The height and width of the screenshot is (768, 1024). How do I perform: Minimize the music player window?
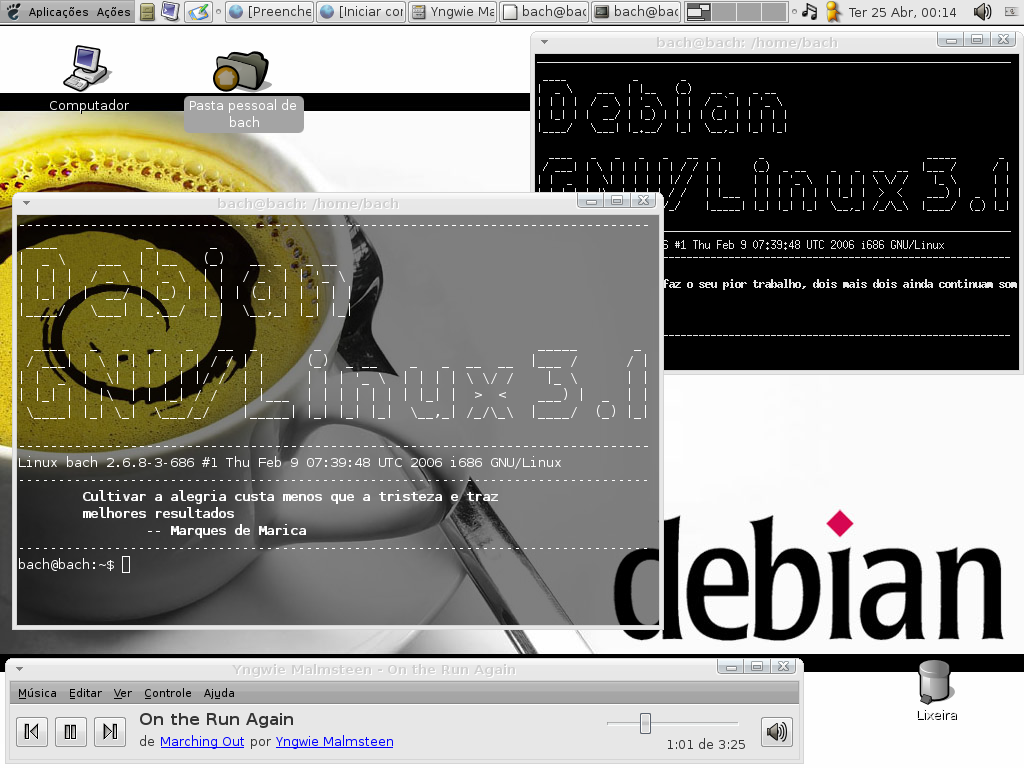click(731, 667)
